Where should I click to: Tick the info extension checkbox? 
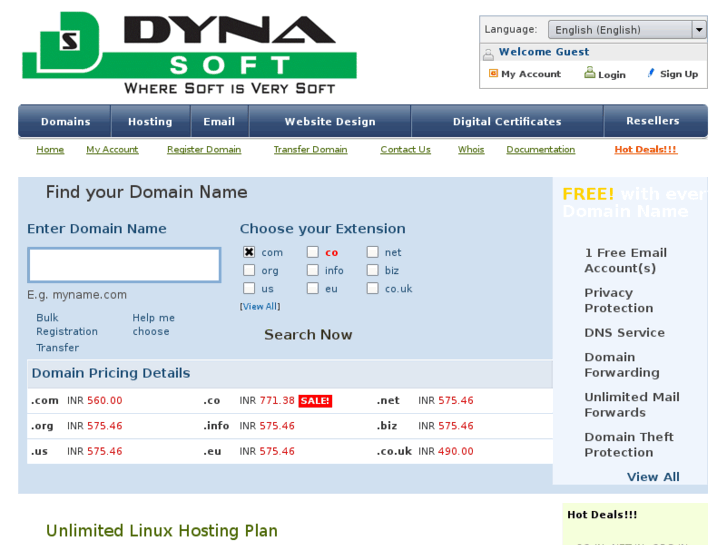(313, 270)
